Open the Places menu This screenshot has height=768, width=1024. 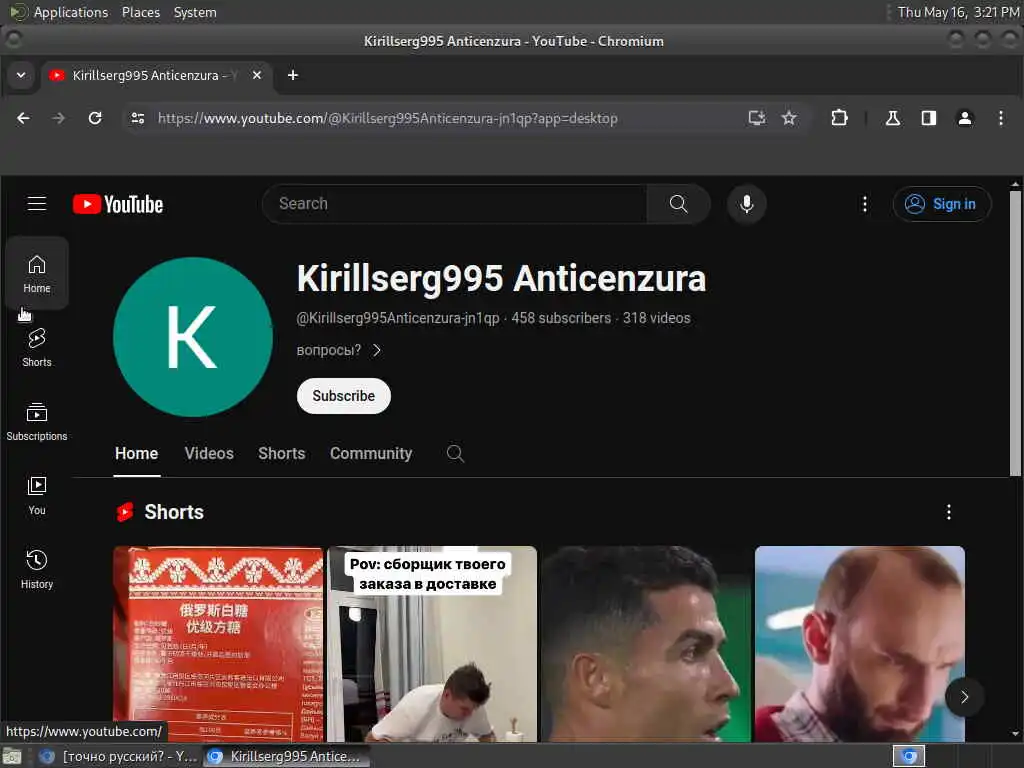(x=140, y=12)
